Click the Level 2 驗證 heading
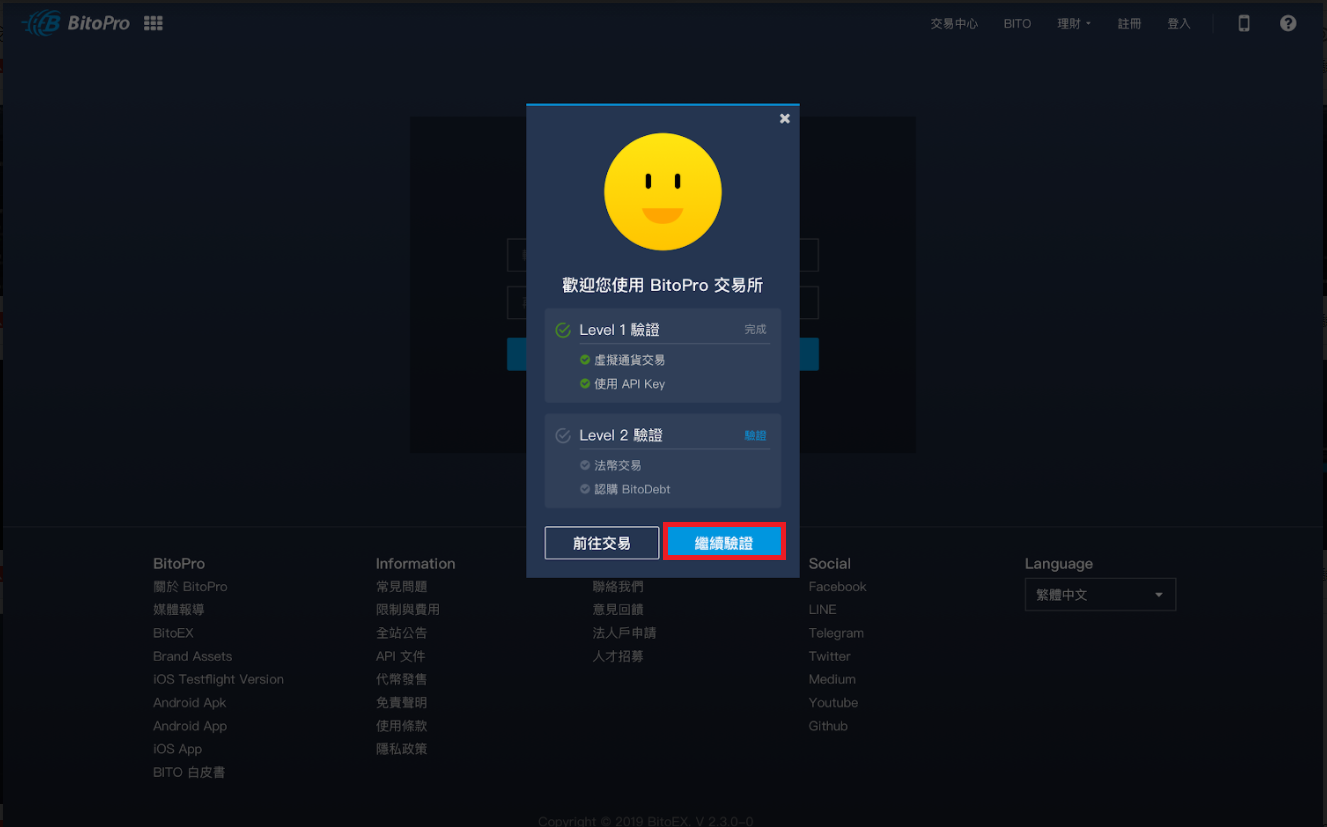The image size is (1327, 827). 621,436
